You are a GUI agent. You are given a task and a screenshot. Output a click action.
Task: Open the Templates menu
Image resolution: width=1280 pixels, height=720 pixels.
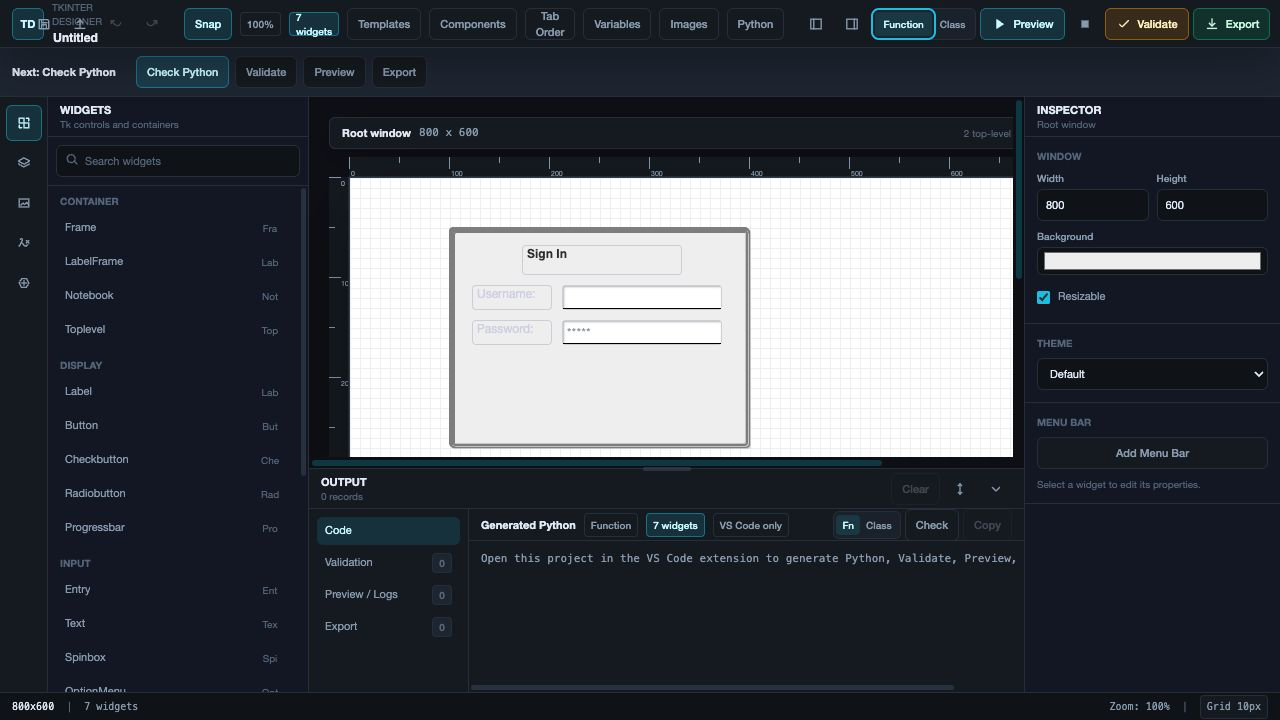(x=384, y=24)
